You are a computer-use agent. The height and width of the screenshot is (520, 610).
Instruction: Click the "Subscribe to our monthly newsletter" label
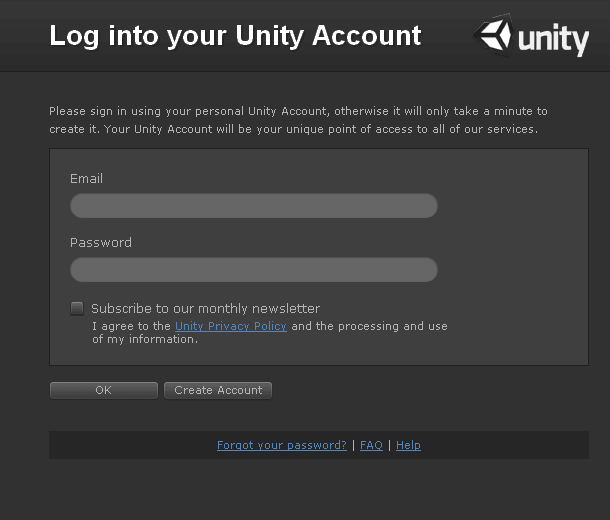[x=205, y=309]
